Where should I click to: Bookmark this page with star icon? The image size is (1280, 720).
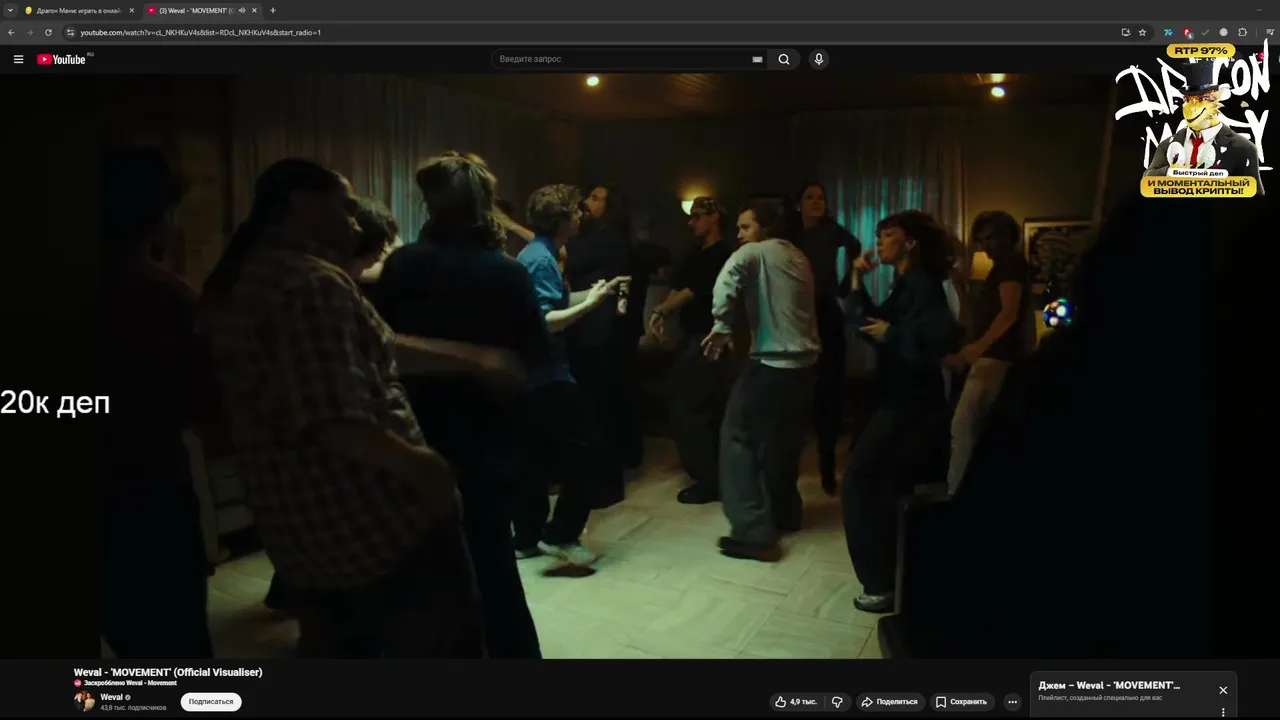tap(1142, 32)
